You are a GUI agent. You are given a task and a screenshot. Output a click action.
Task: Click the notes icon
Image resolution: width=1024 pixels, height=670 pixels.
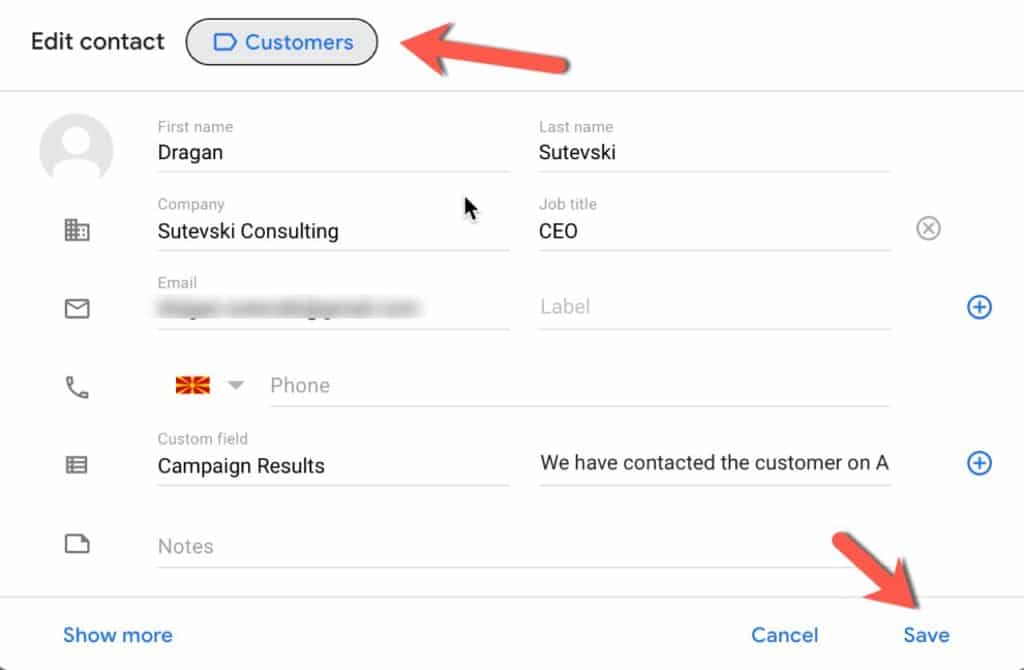[x=77, y=544]
